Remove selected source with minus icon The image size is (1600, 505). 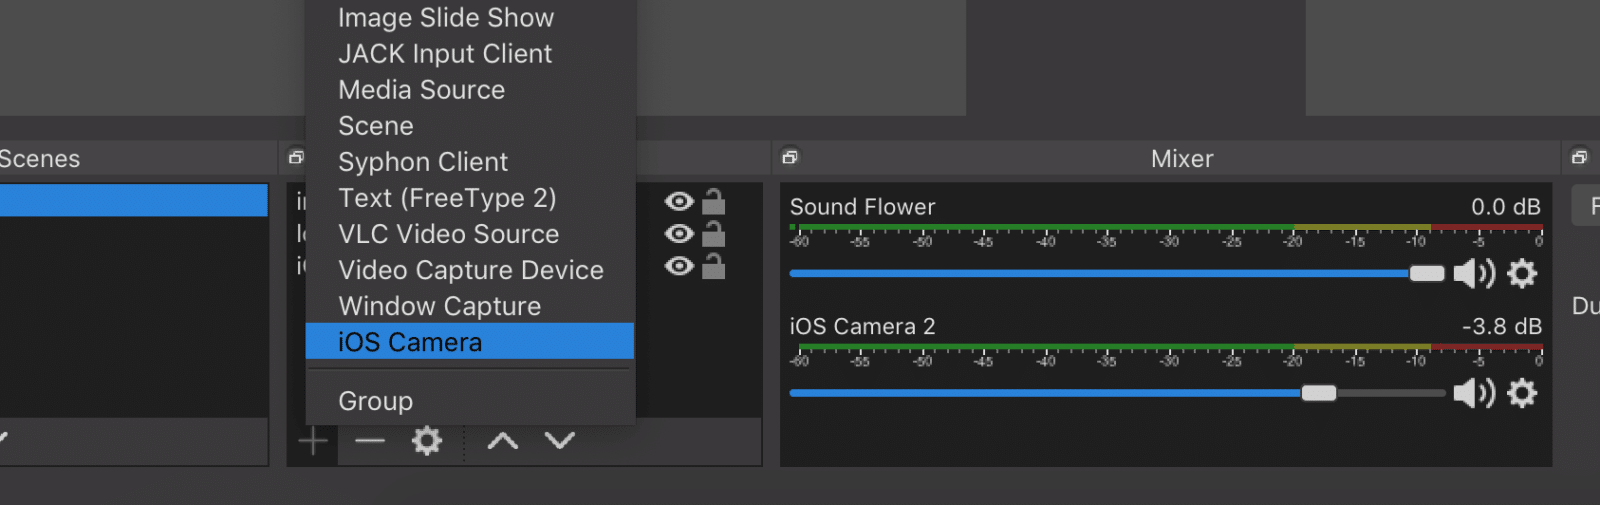coord(370,441)
